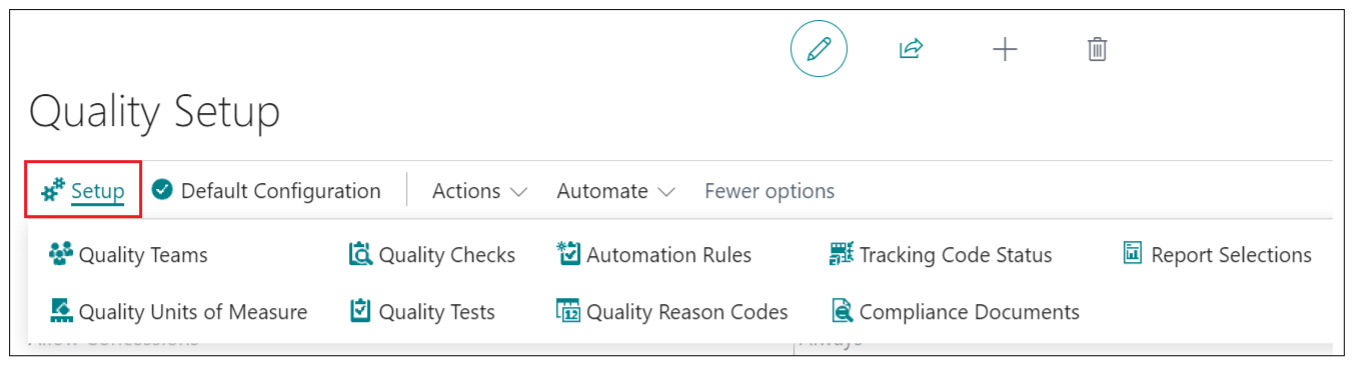Open Report Selections icon
The image size is (1356, 367).
click(x=1132, y=254)
